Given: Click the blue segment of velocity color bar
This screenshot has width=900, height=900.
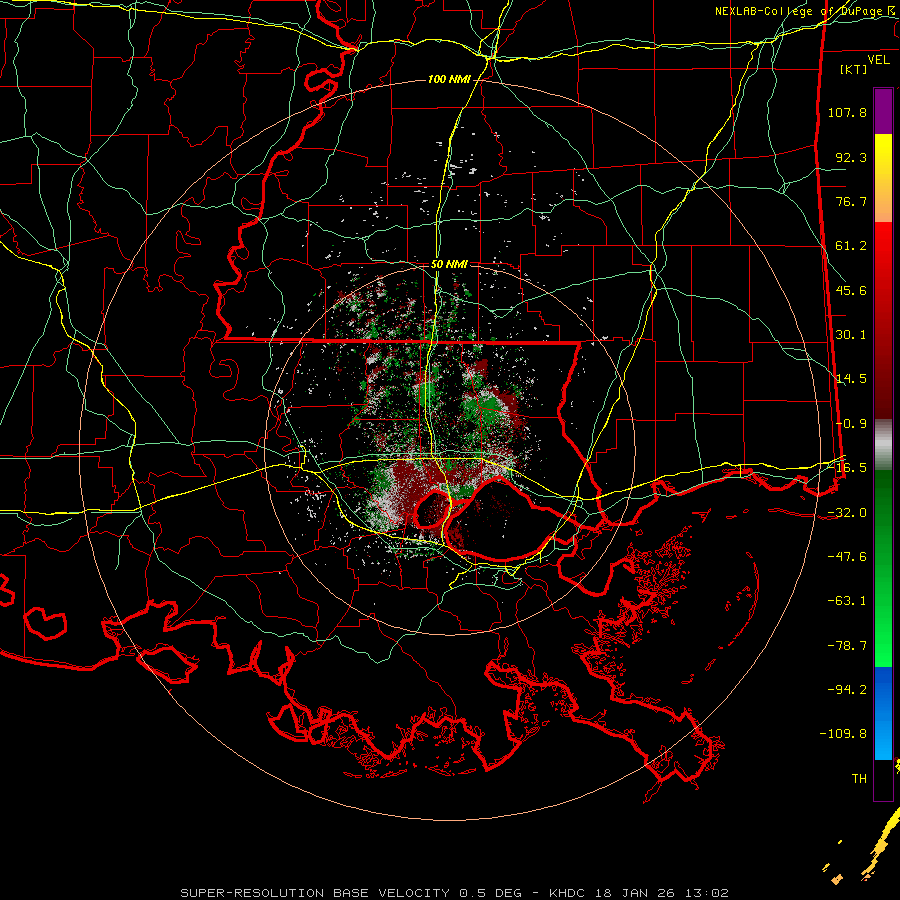Looking at the screenshot, I should 883,713.
